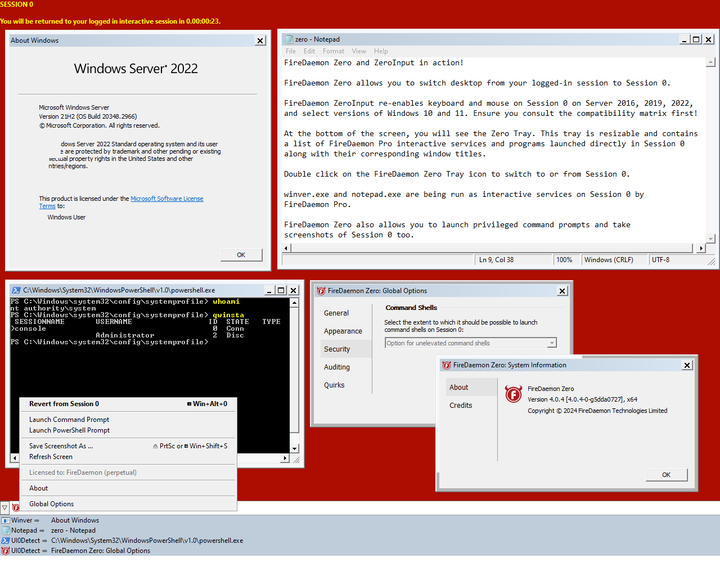Screen dimensions: 720x576
Task: Choose Launch PowerShell Prompt from the menu
Action: point(129,430)
